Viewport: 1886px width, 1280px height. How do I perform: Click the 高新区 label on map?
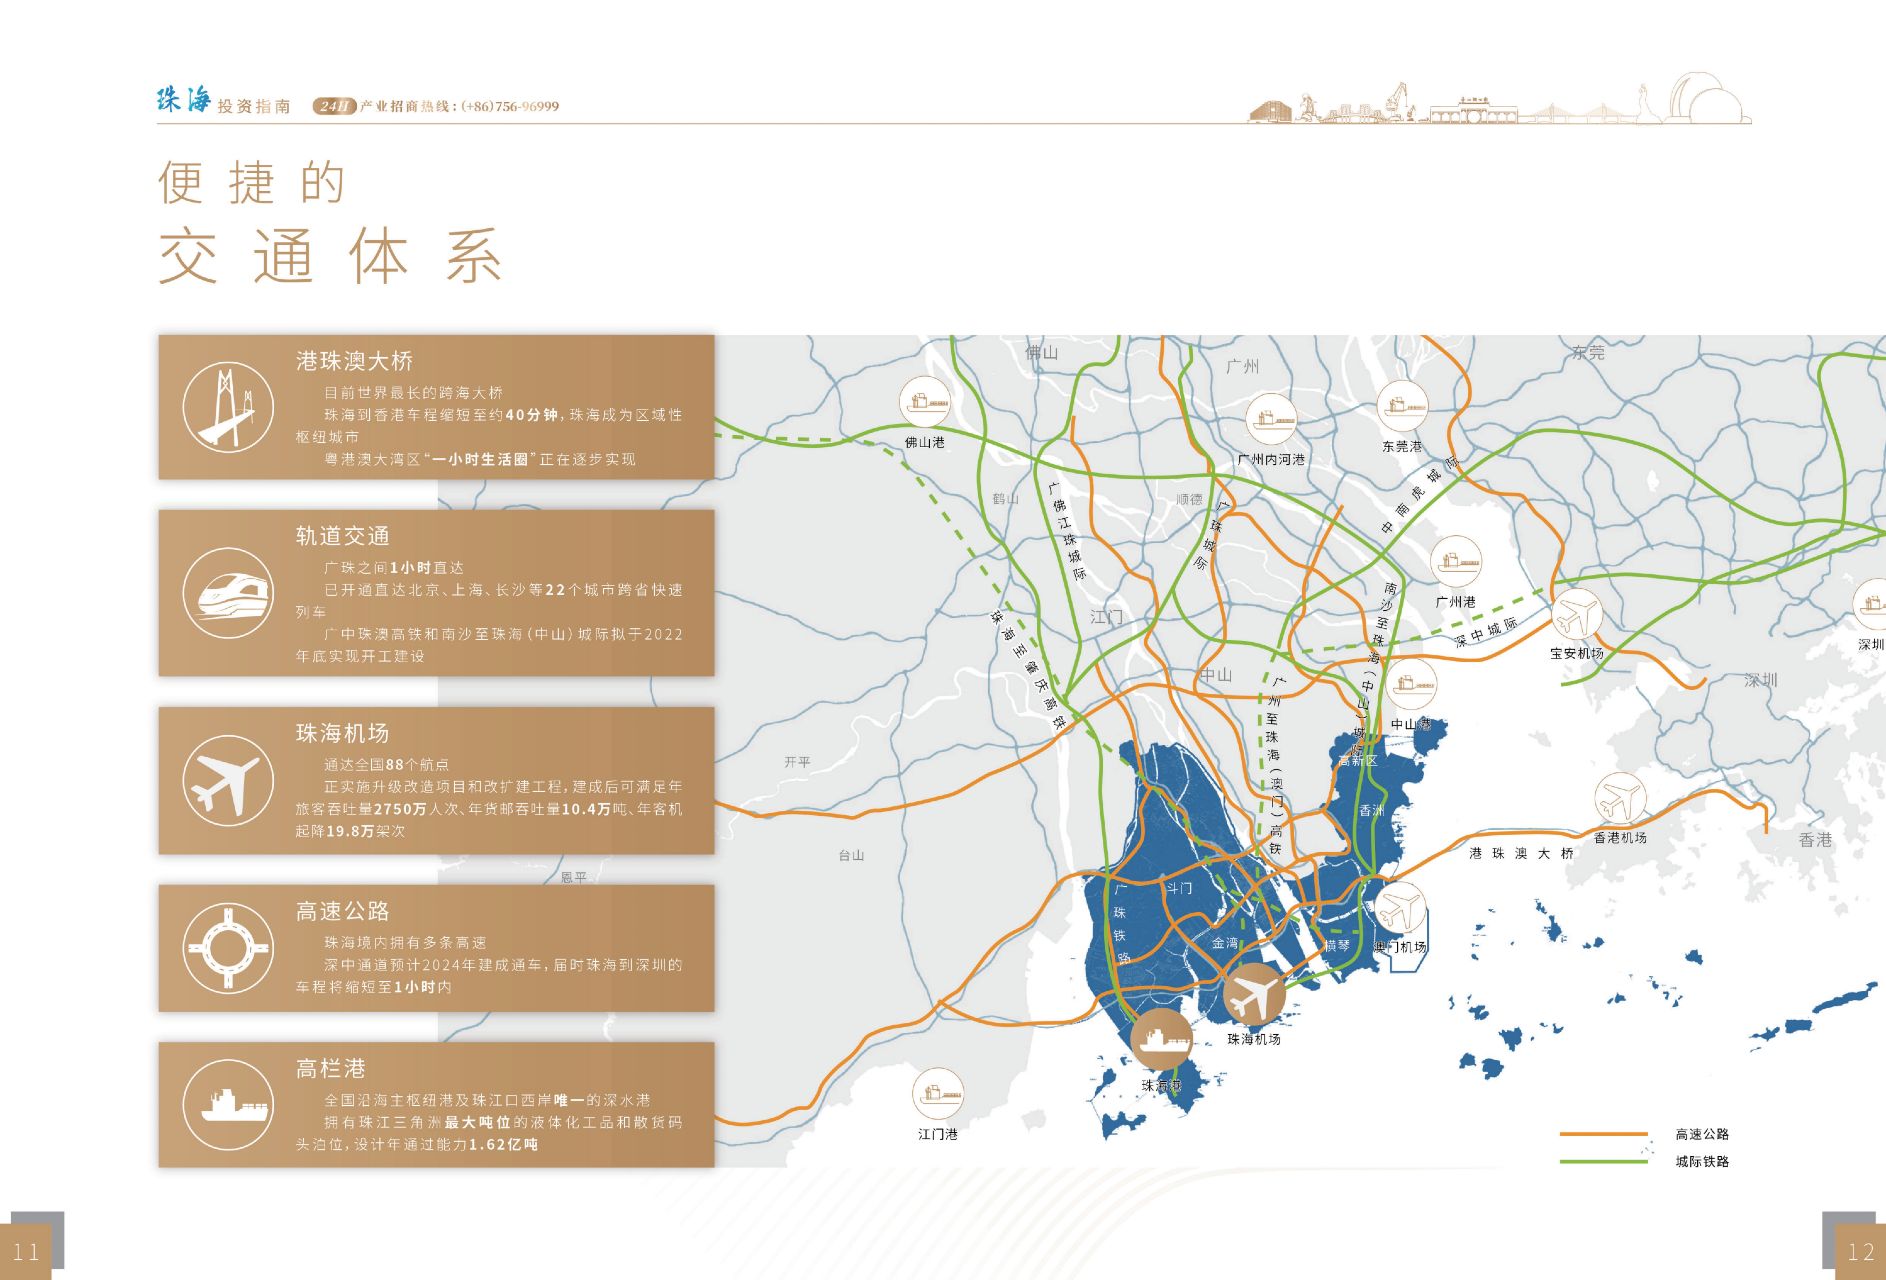[x=1358, y=761]
